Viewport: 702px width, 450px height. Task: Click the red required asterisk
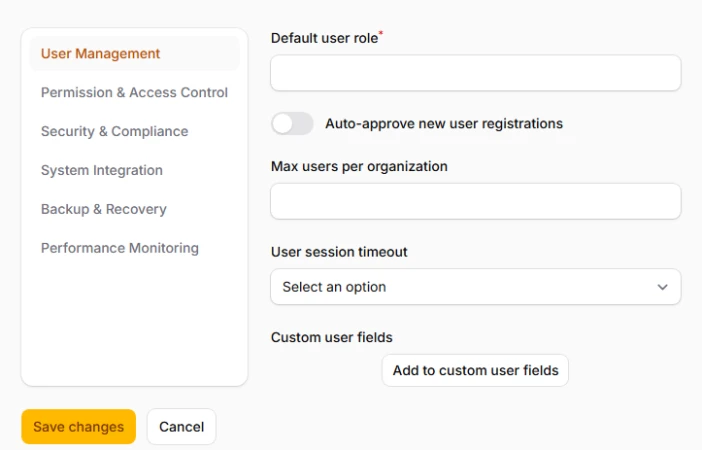click(381, 35)
